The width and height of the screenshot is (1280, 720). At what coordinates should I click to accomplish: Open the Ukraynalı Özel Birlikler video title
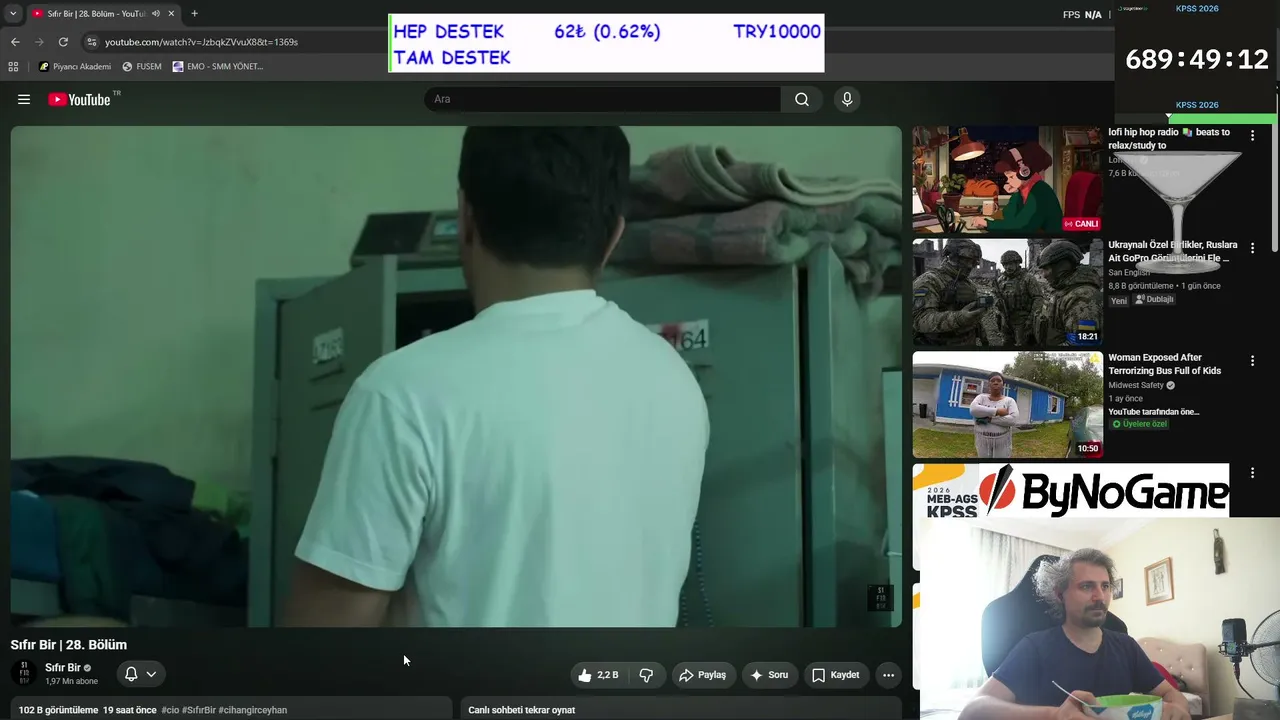pyautogui.click(x=1173, y=251)
